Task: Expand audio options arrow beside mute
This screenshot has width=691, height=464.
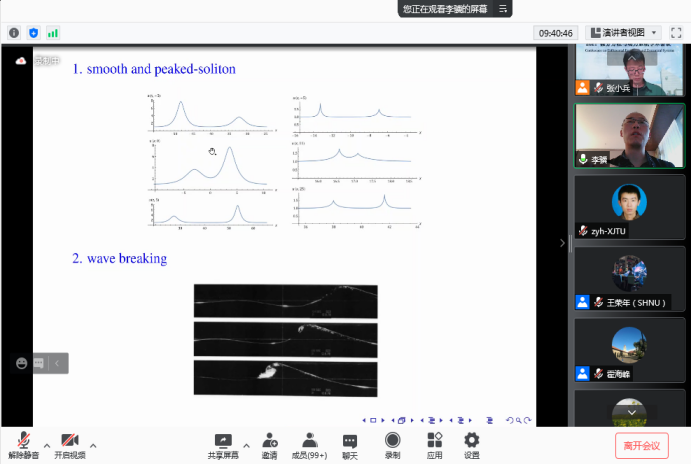Action: pyautogui.click(x=47, y=445)
